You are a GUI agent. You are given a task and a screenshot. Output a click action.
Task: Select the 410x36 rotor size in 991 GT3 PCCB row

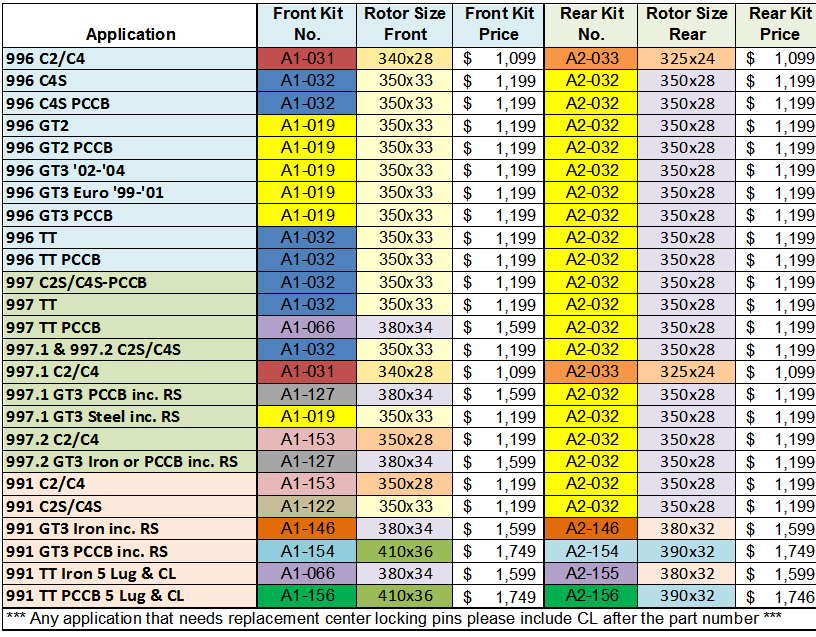(405, 551)
